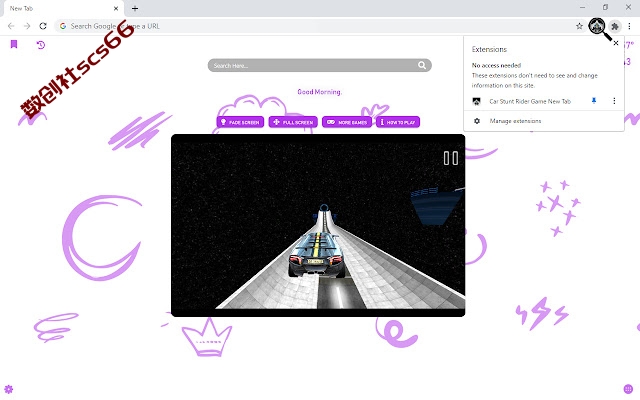Open the apps grid icon at the bottom right

click(629, 389)
